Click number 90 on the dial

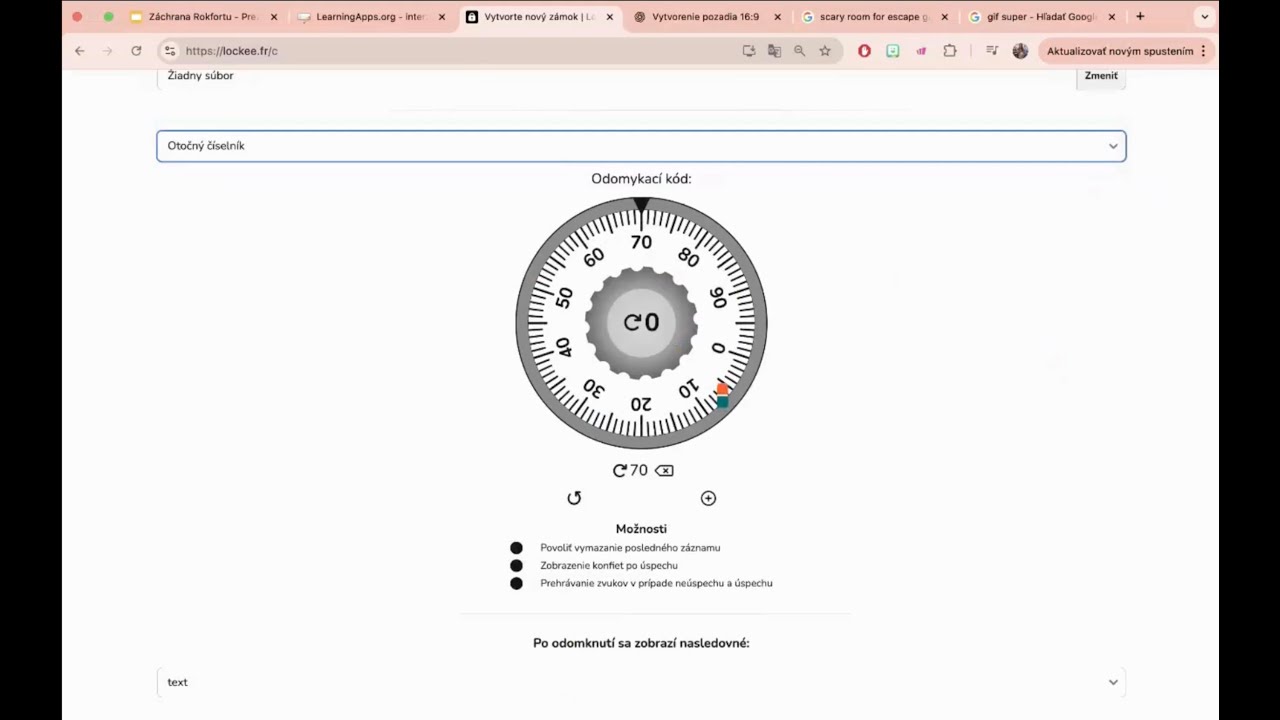click(718, 298)
